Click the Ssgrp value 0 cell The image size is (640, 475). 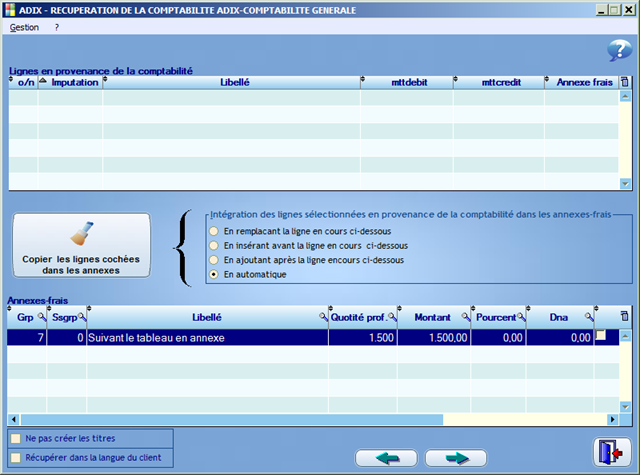[x=67, y=337]
